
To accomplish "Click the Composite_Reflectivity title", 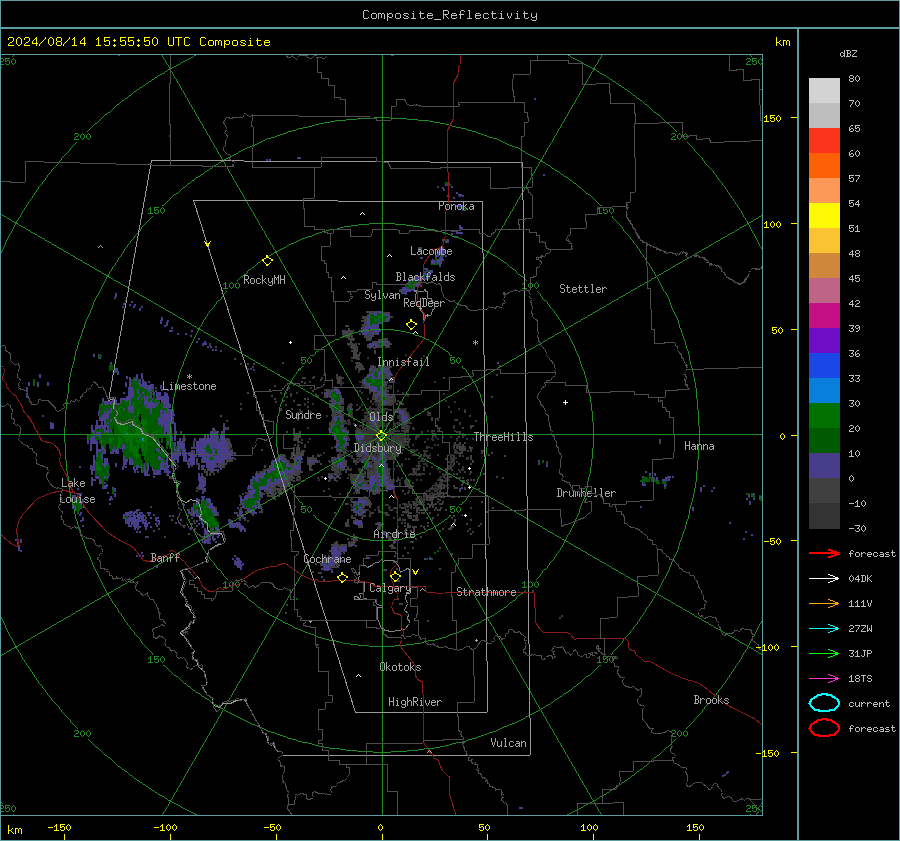I will pos(450,15).
